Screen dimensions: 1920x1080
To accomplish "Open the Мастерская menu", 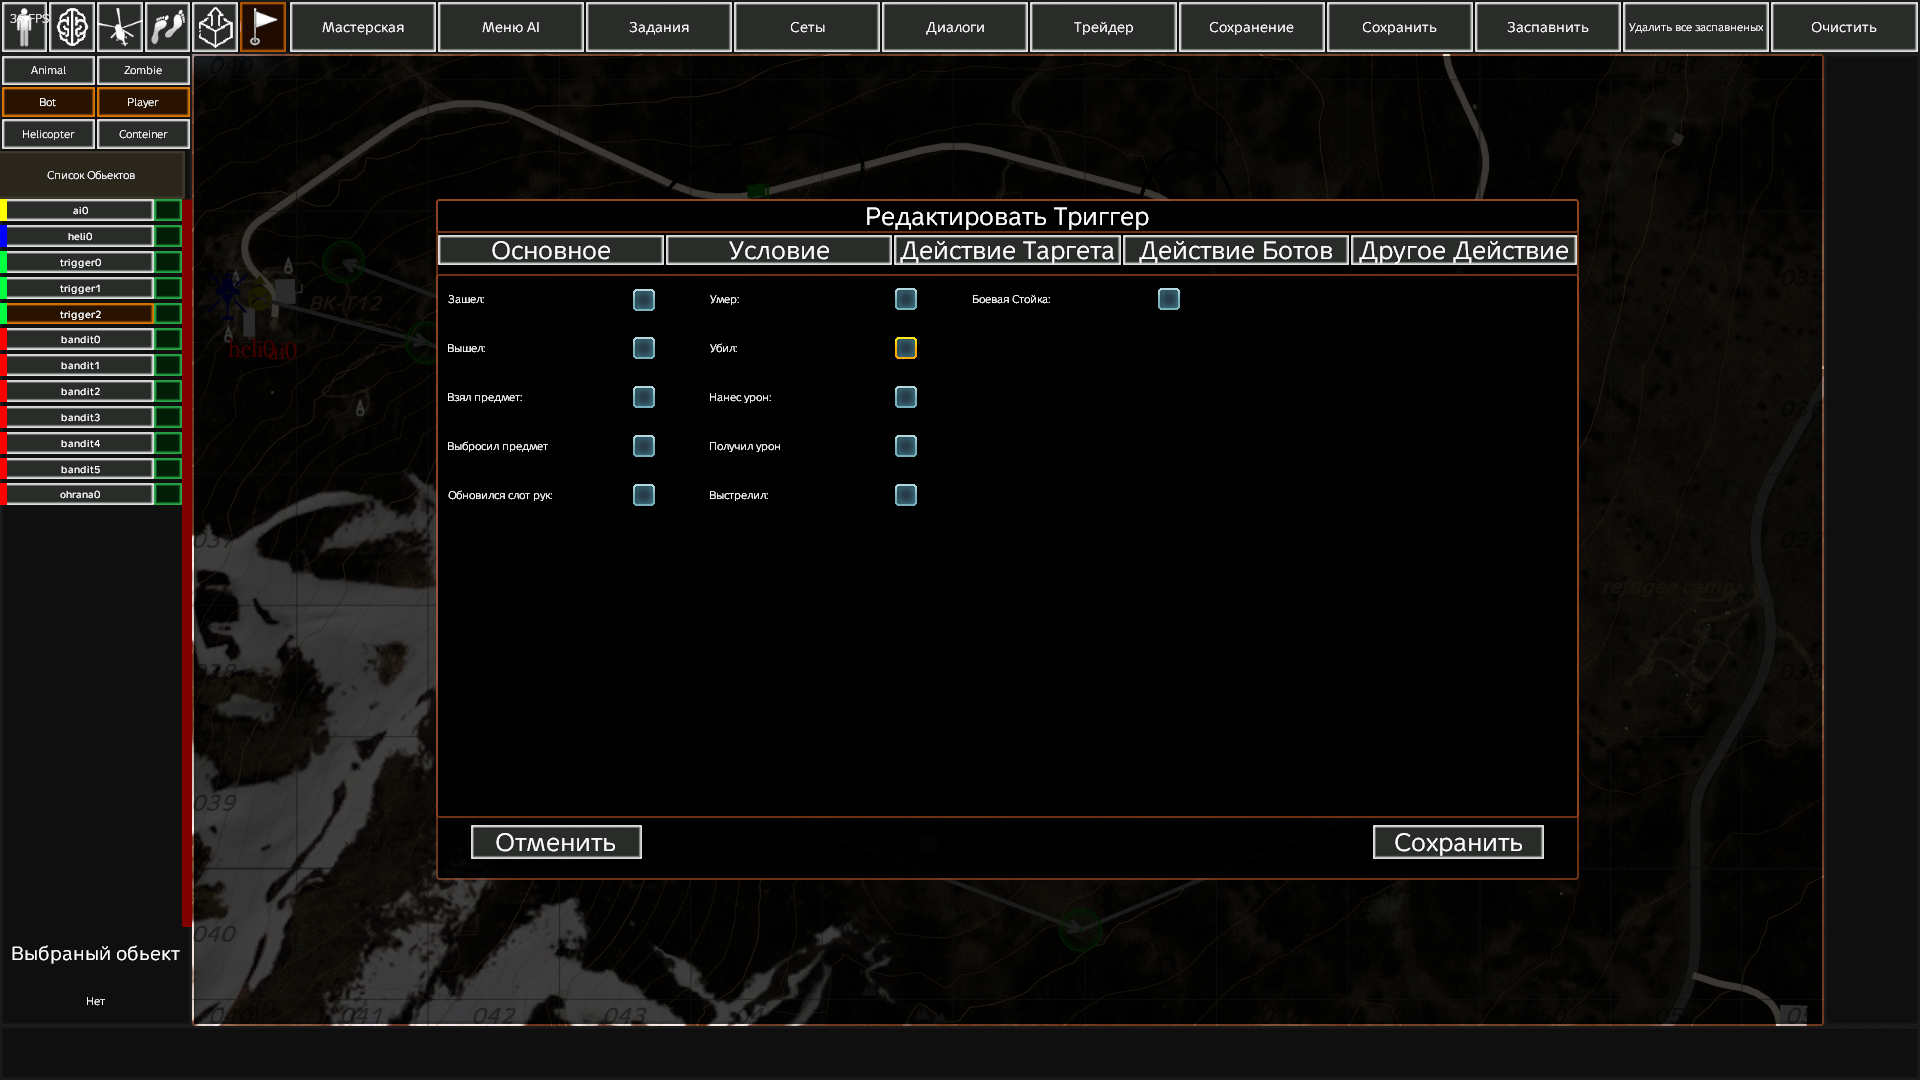I will pos(363,27).
